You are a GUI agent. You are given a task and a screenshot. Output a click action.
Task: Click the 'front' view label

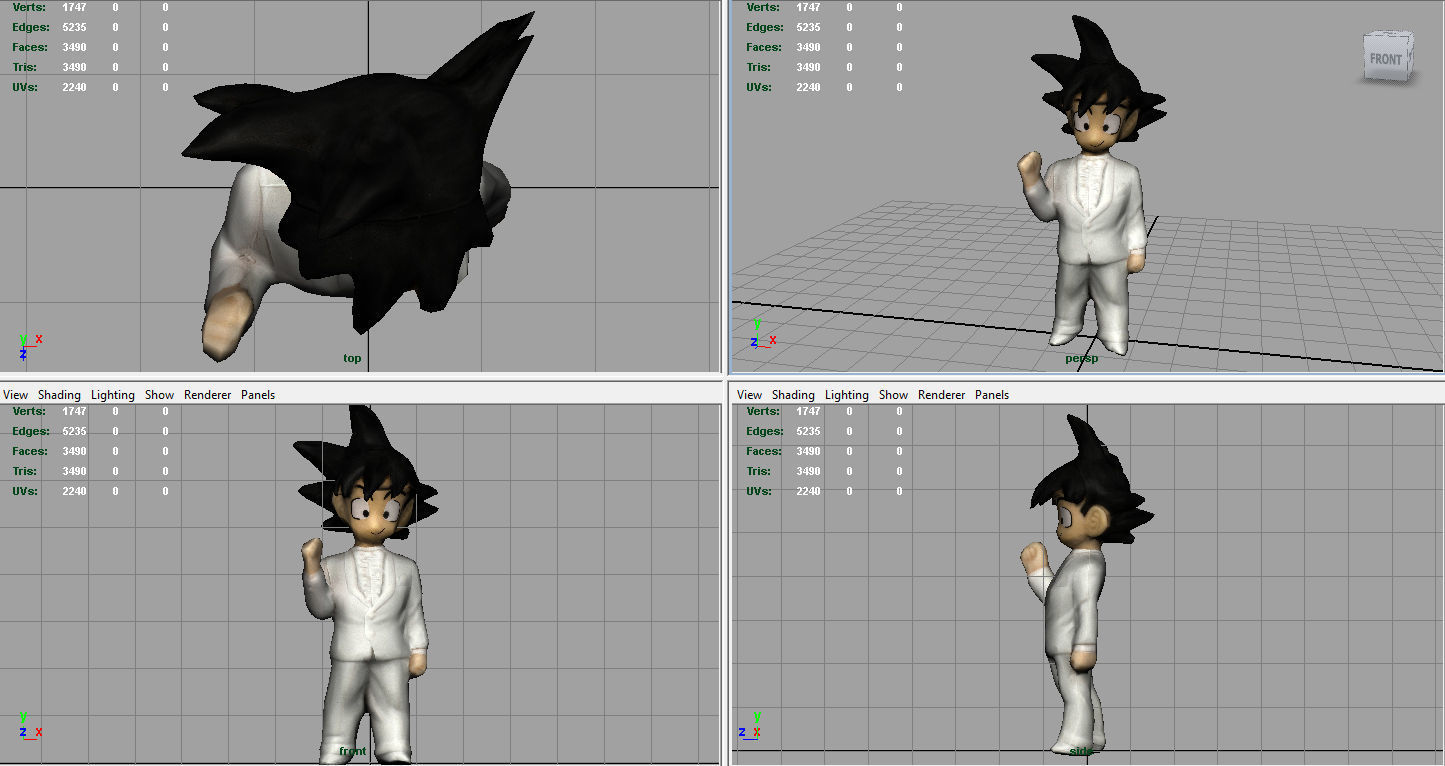353,751
